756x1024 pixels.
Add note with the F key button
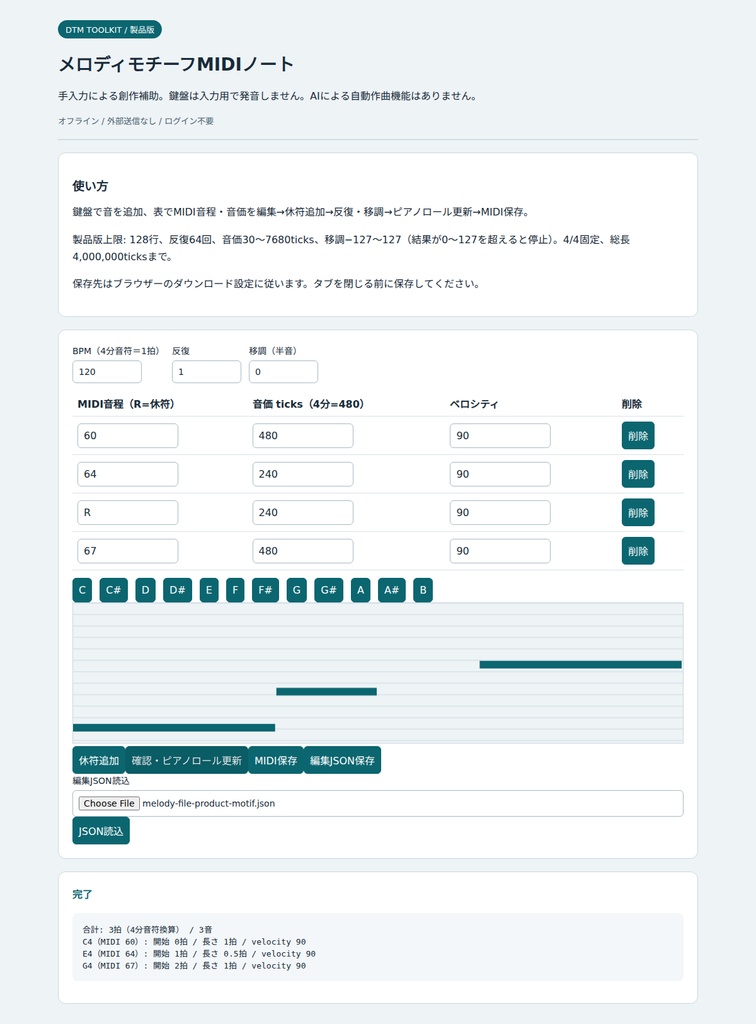point(235,590)
